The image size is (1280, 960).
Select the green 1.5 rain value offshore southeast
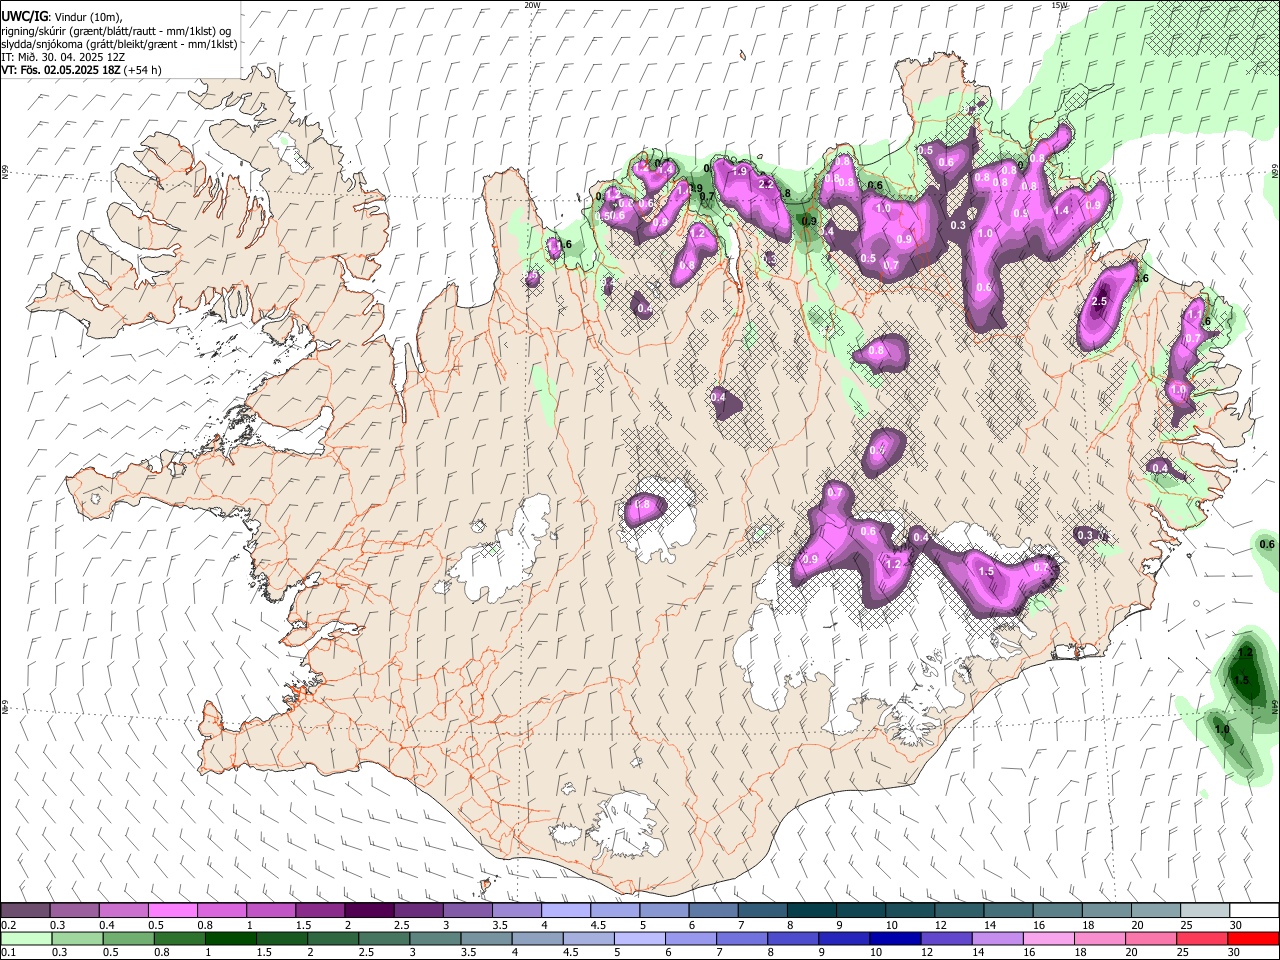pos(1242,680)
